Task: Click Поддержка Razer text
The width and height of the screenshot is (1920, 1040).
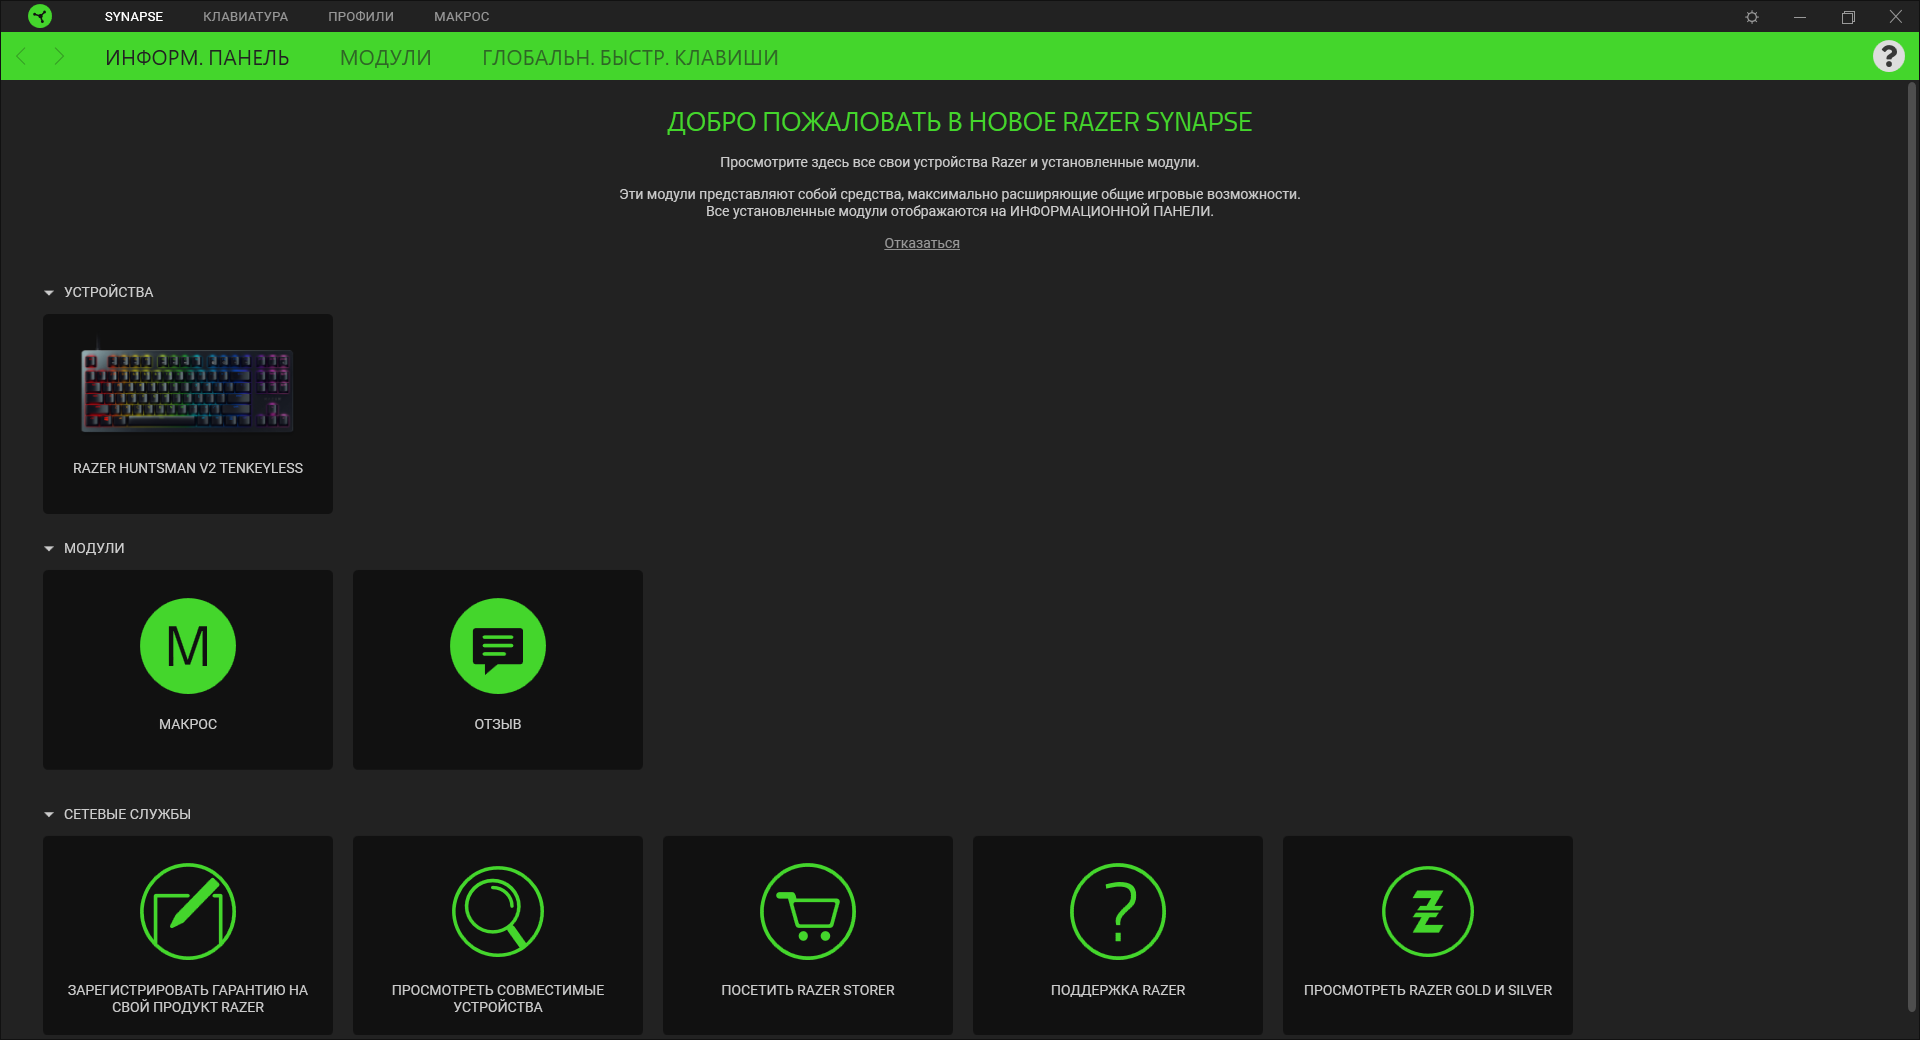Action: [1118, 990]
